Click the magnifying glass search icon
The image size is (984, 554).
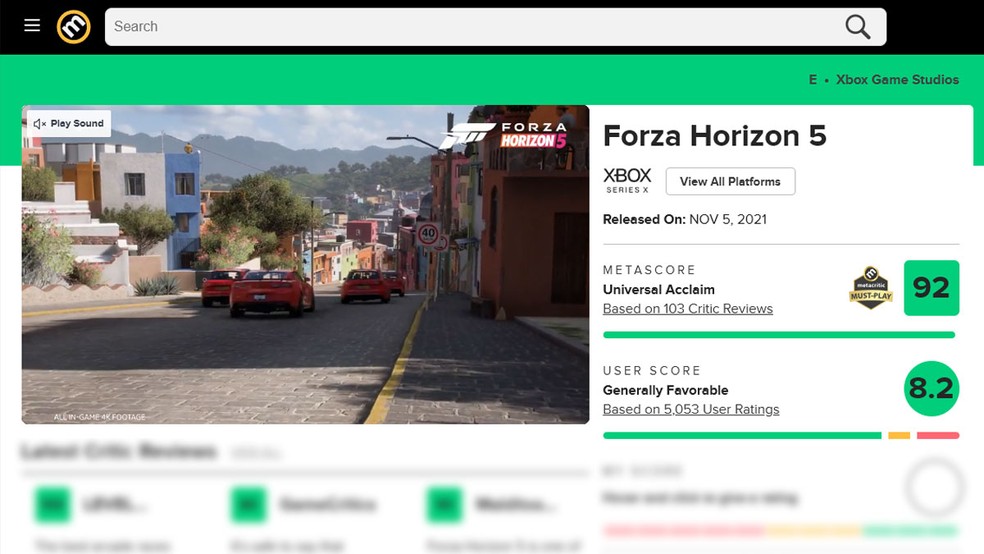[x=857, y=26]
